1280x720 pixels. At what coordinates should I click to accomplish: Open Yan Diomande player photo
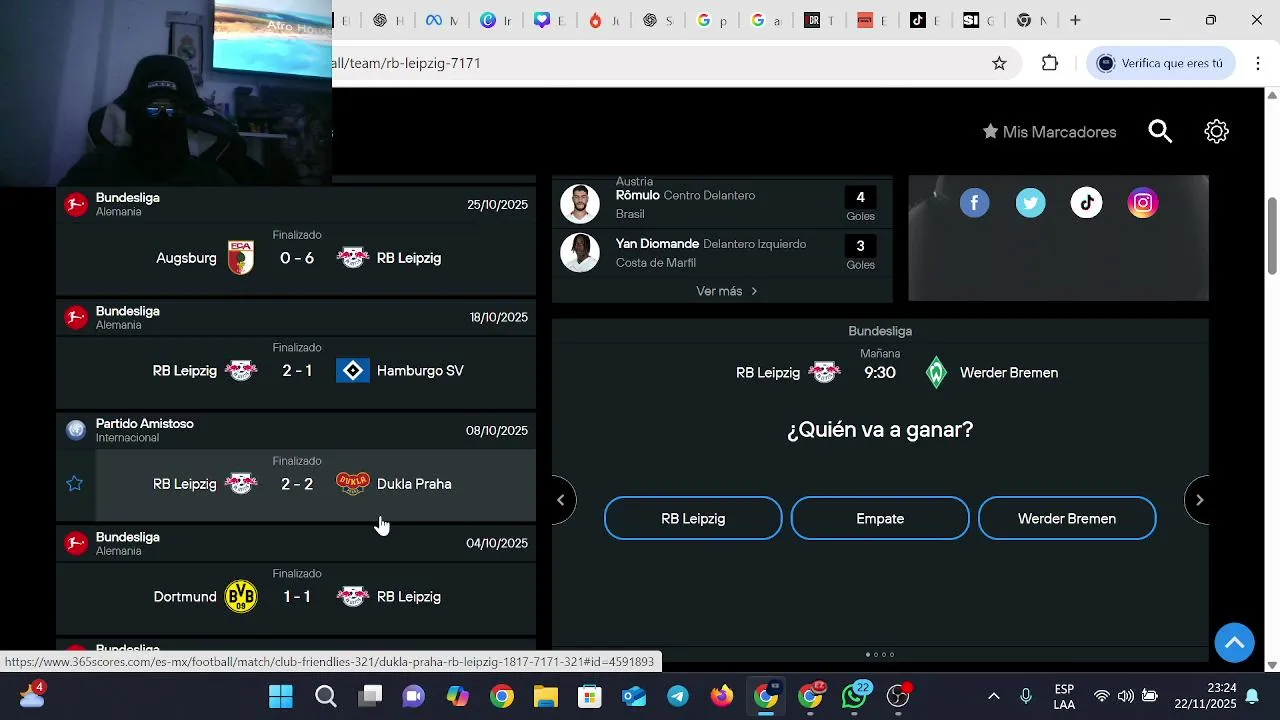tap(580, 253)
